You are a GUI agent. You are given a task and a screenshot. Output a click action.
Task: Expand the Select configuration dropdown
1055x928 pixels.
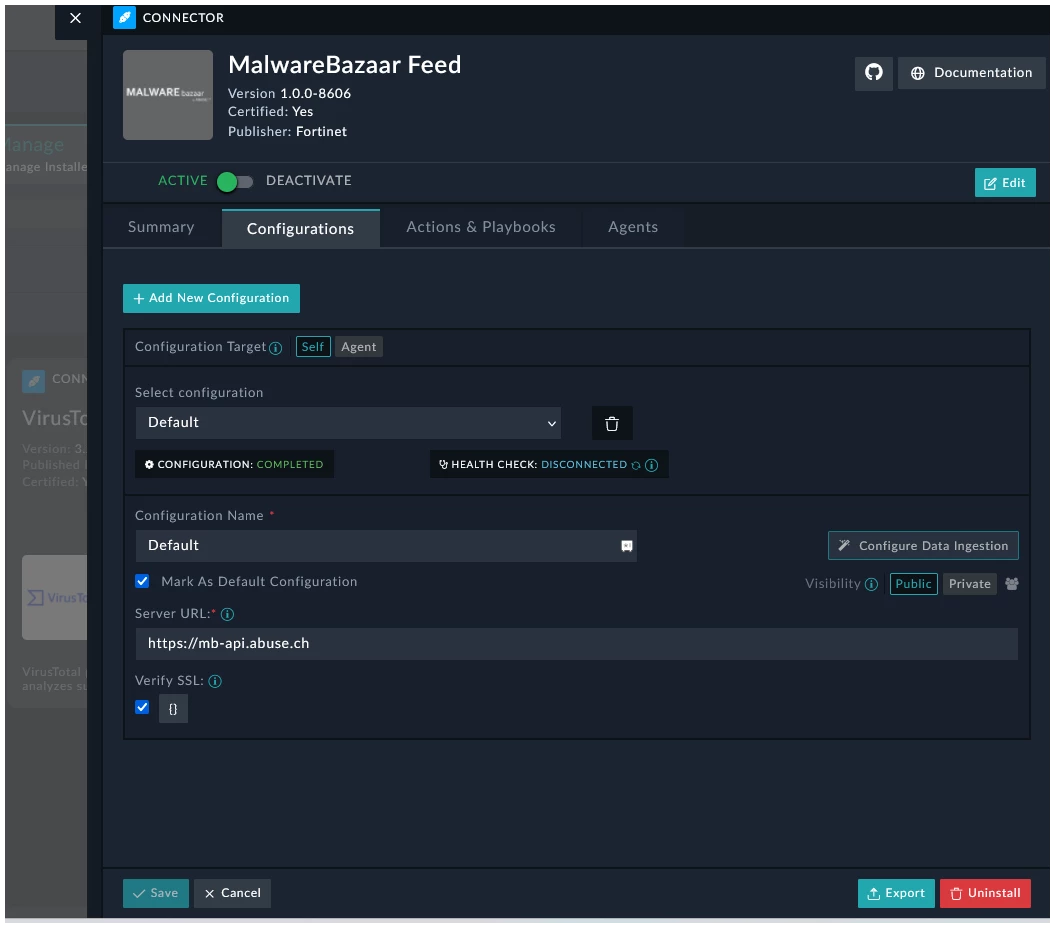(348, 423)
